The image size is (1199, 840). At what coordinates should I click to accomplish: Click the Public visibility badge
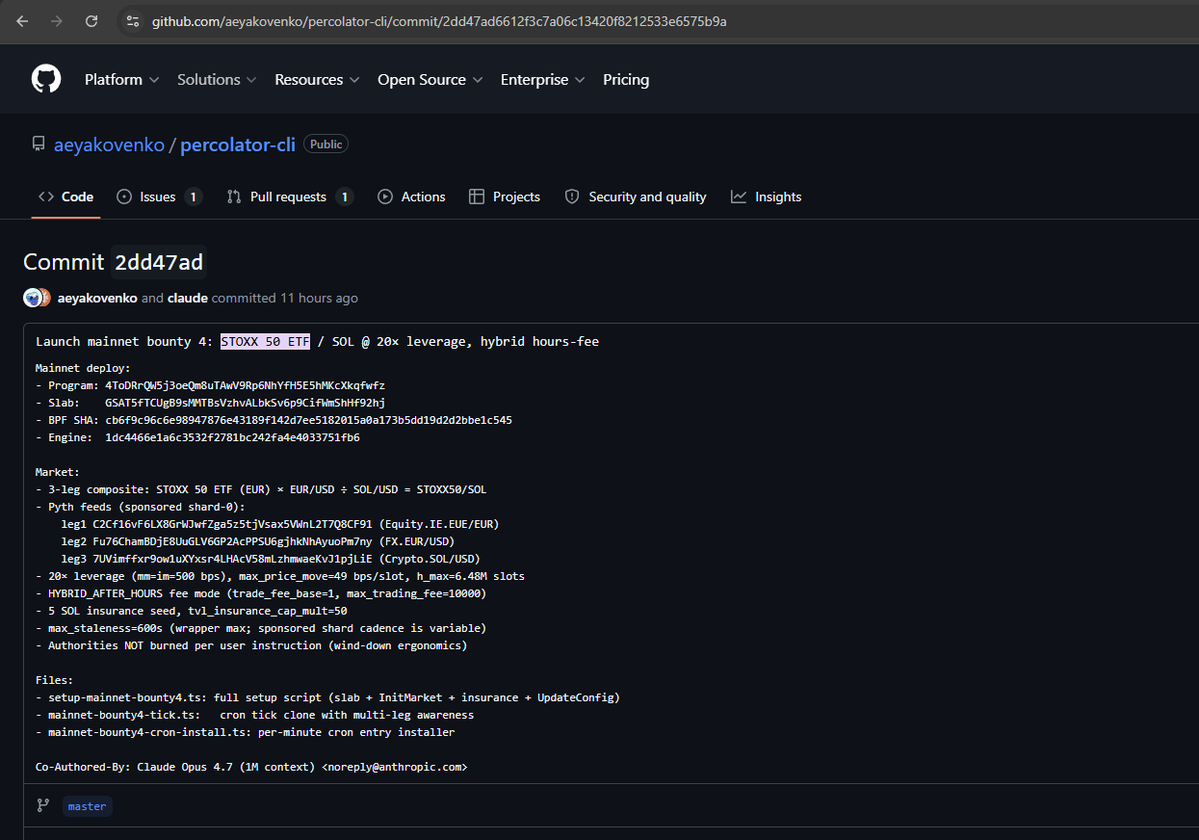click(326, 144)
